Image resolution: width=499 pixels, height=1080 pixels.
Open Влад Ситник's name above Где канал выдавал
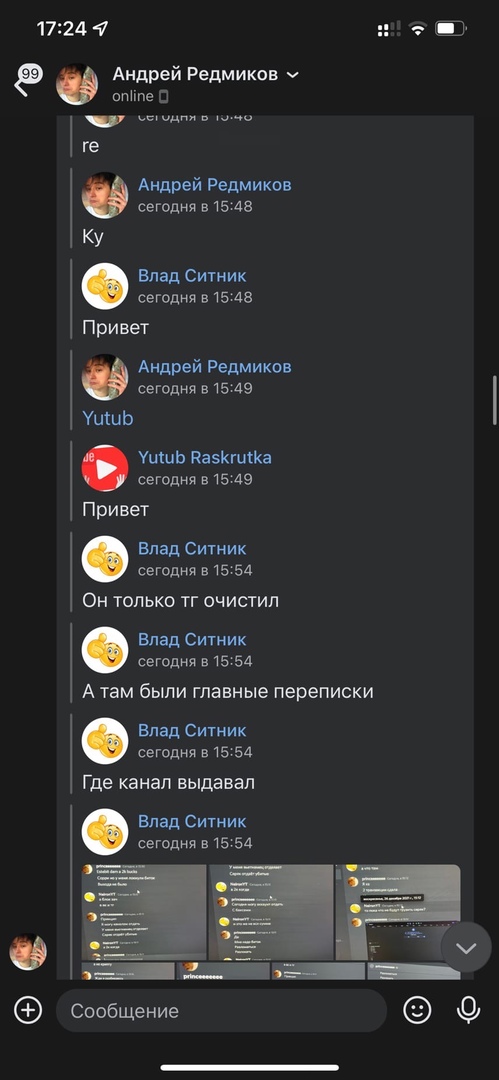click(192, 730)
